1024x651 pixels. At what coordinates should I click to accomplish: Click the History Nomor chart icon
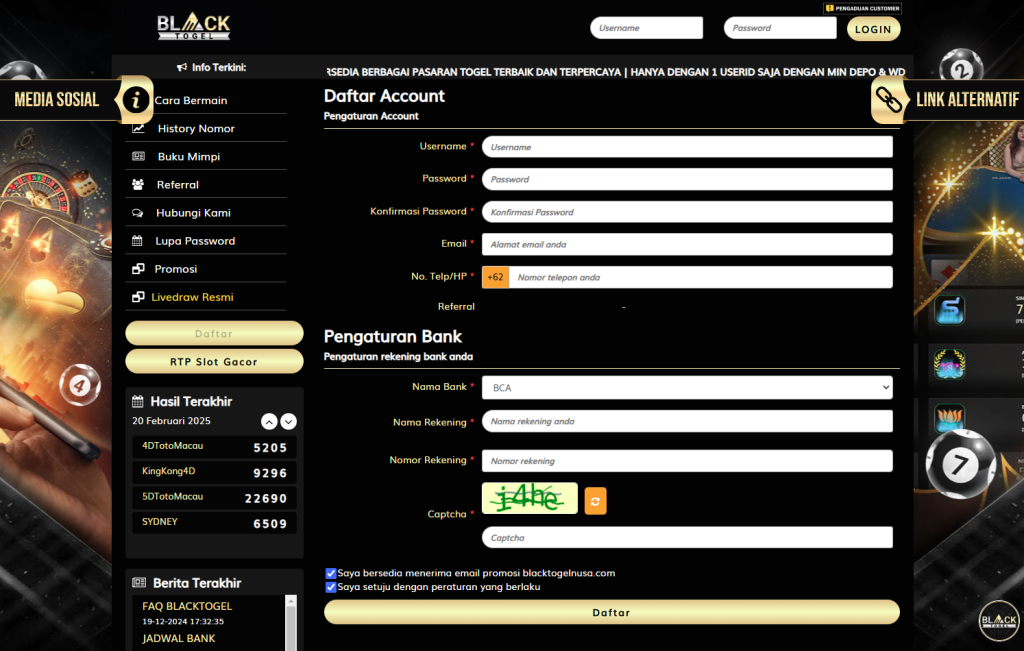138,129
